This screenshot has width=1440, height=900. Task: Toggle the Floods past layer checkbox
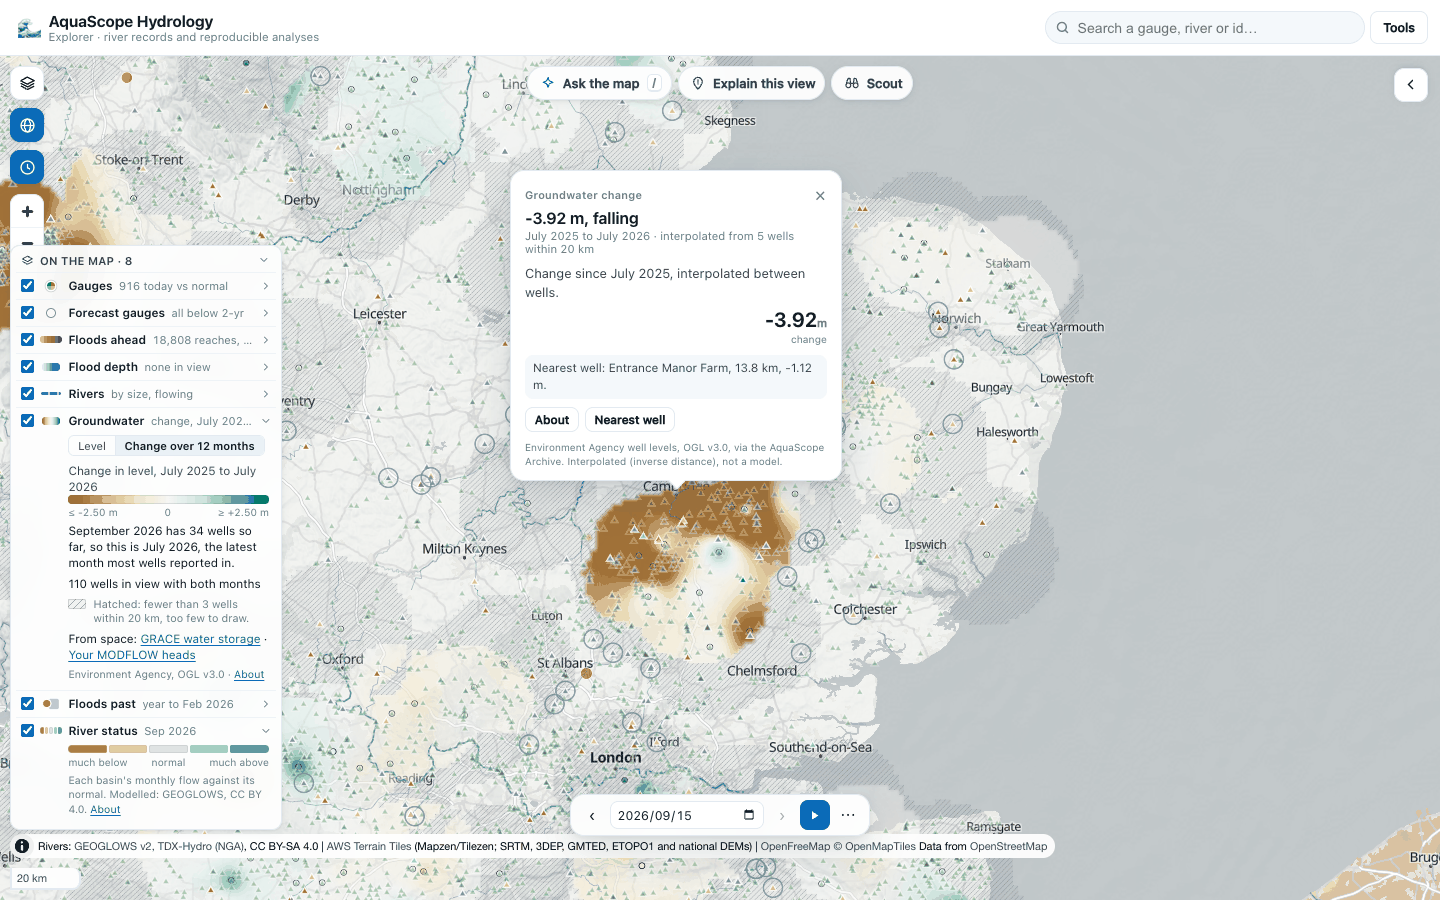[28, 704]
